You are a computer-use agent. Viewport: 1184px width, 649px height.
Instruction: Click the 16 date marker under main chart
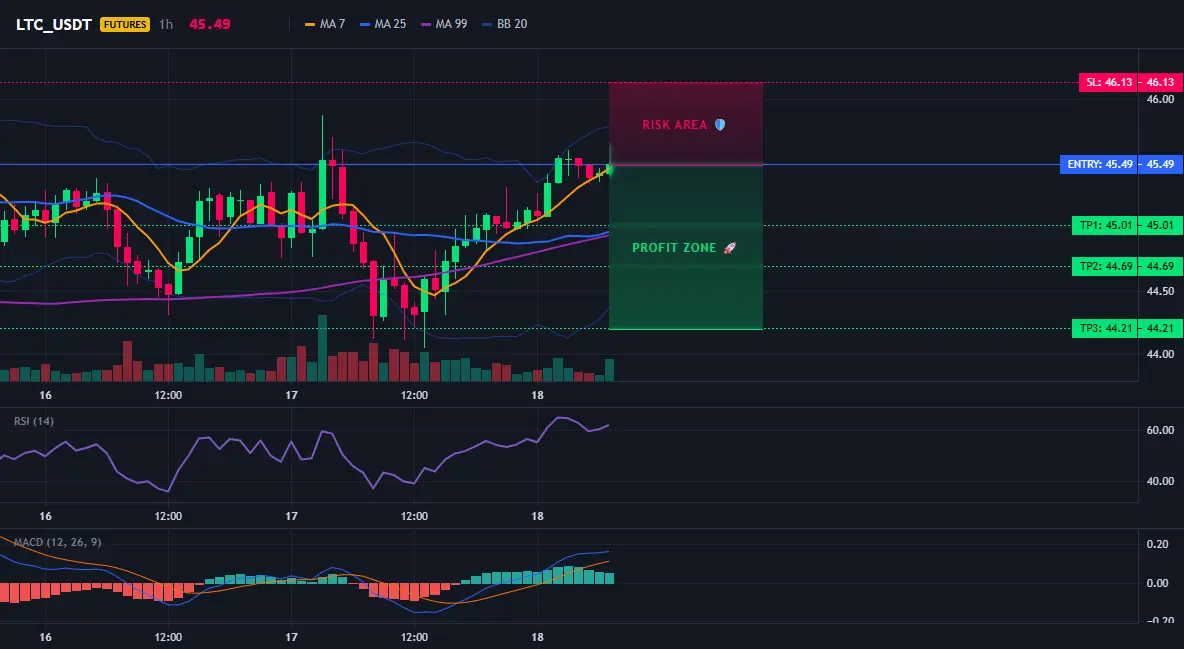click(x=45, y=395)
